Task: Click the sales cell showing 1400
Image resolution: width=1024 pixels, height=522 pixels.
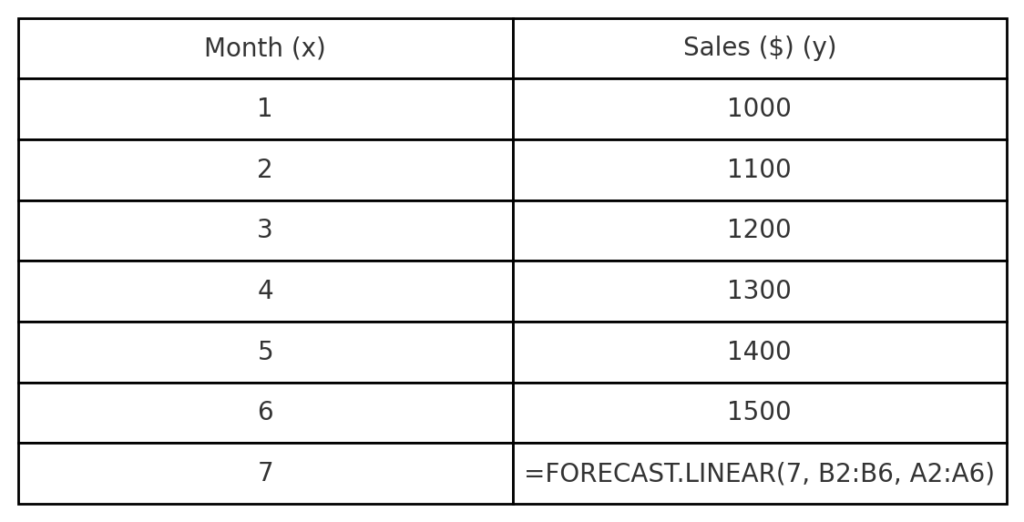Action: click(759, 351)
